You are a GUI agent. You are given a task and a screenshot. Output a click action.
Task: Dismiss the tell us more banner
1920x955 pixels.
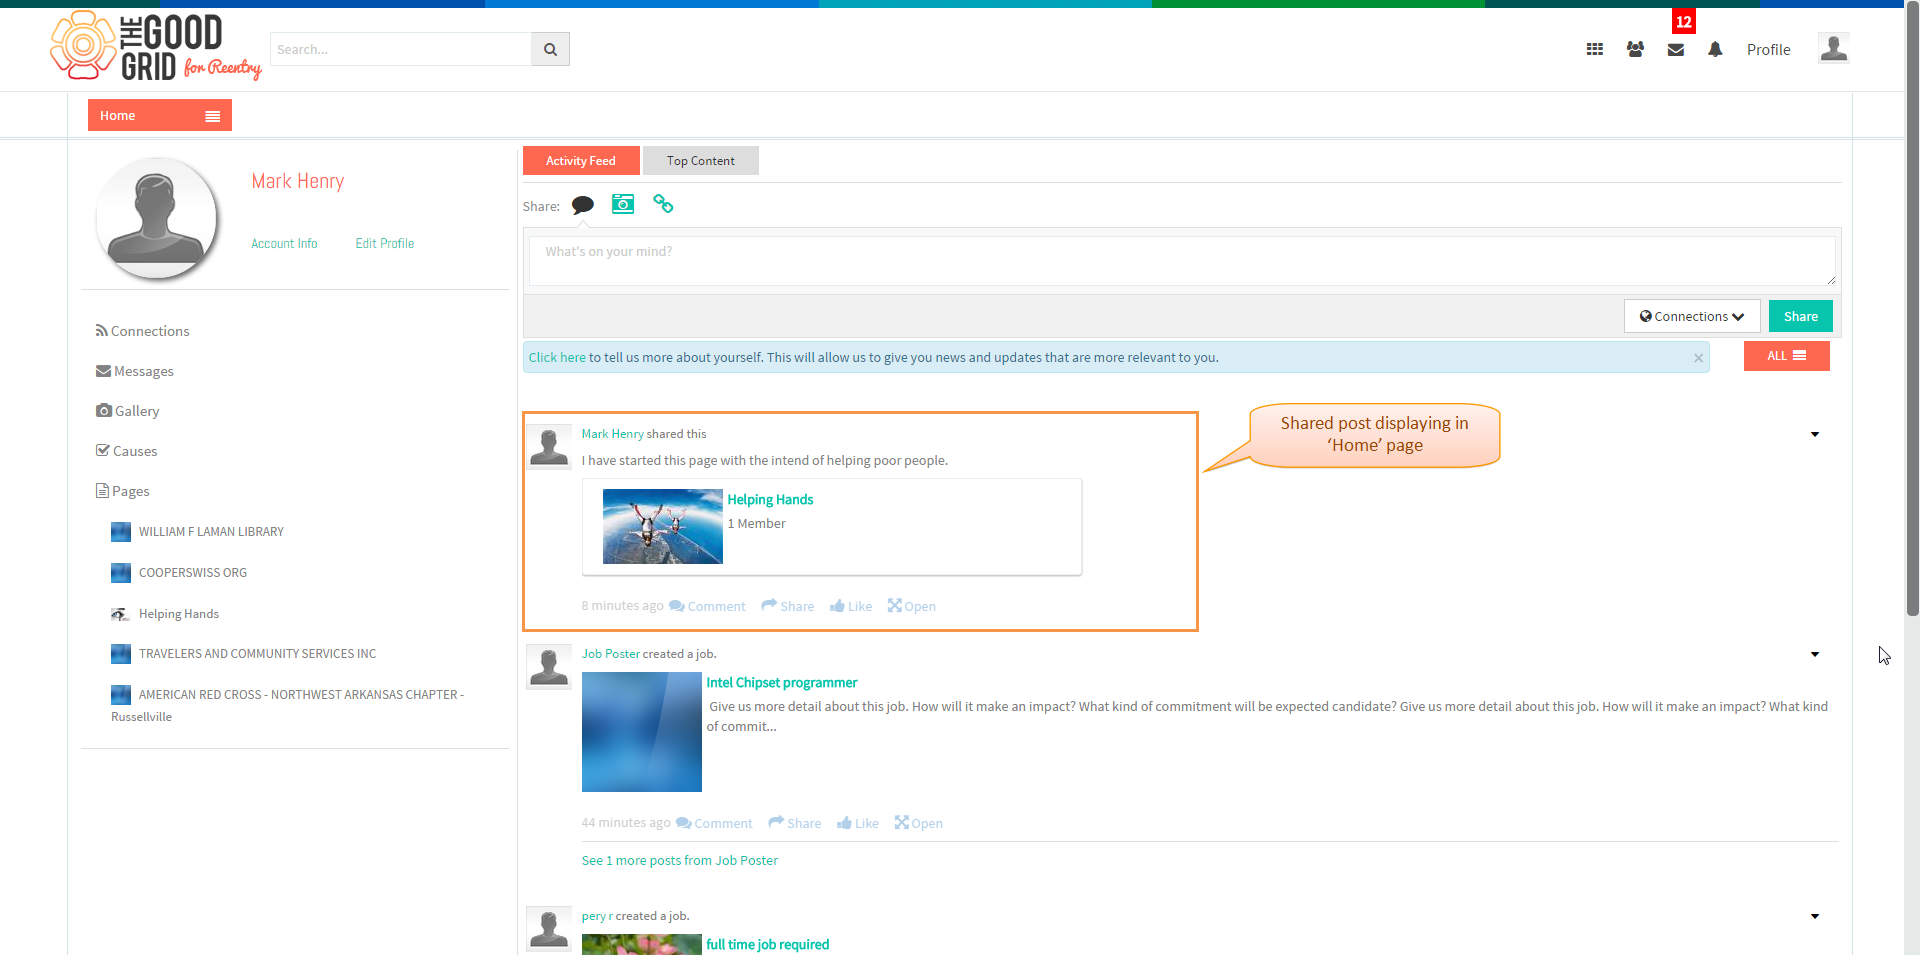click(x=1698, y=358)
